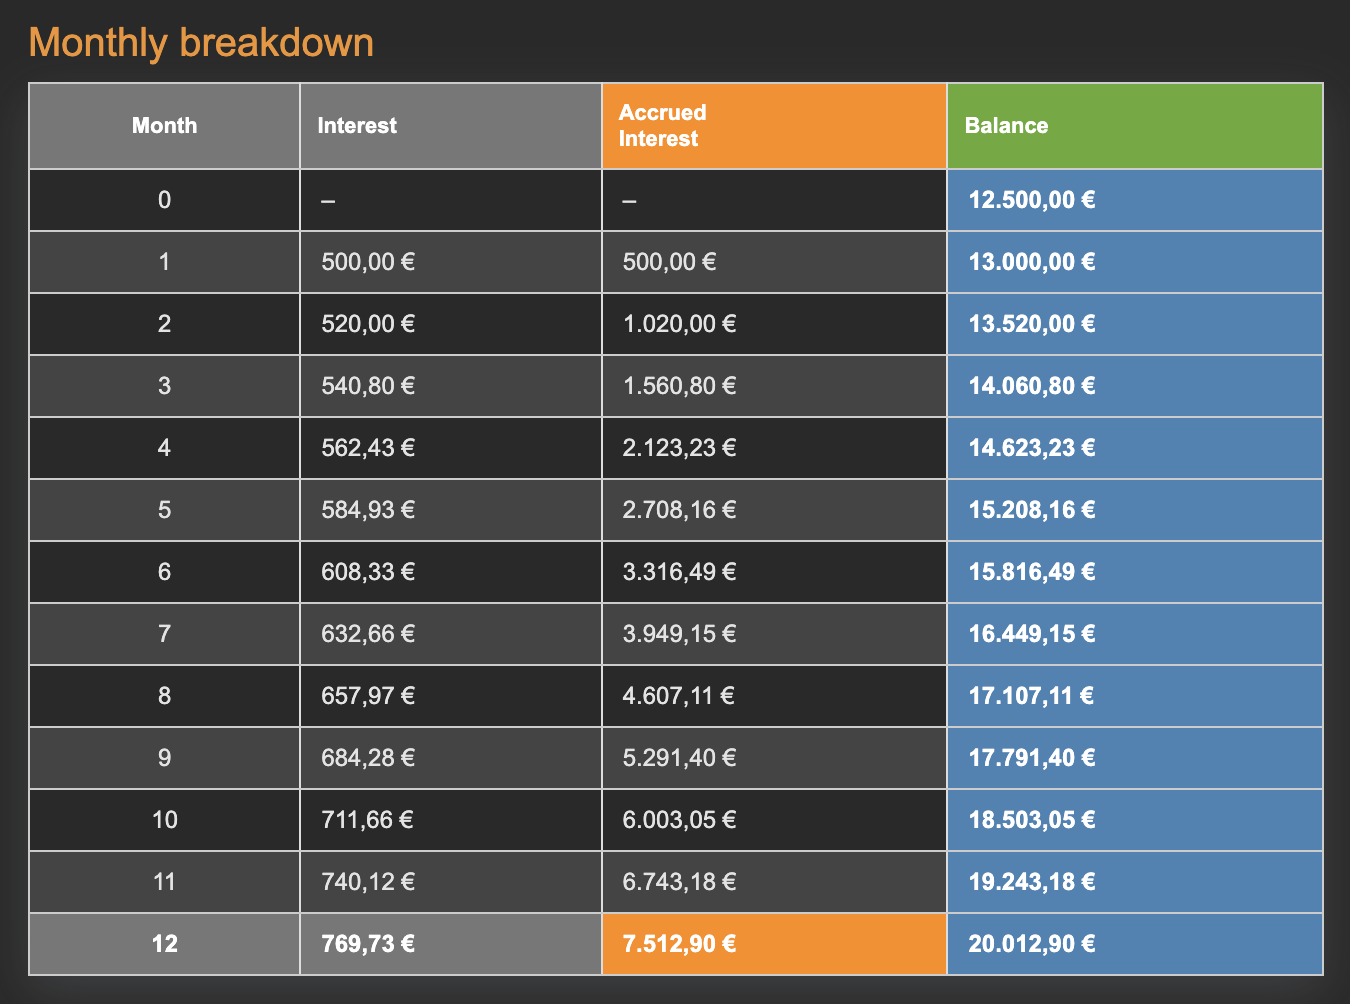Viewport: 1350px width, 1004px height.
Task: Select balance 12.500,00 € cell
Action: tap(1135, 200)
